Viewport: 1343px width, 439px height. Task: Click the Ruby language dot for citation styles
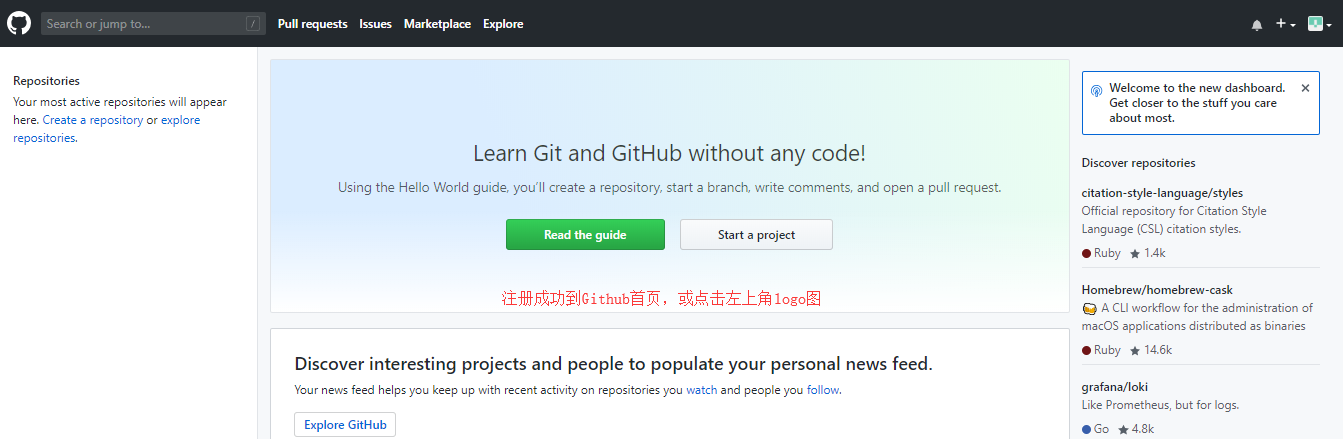tap(1087, 254)
